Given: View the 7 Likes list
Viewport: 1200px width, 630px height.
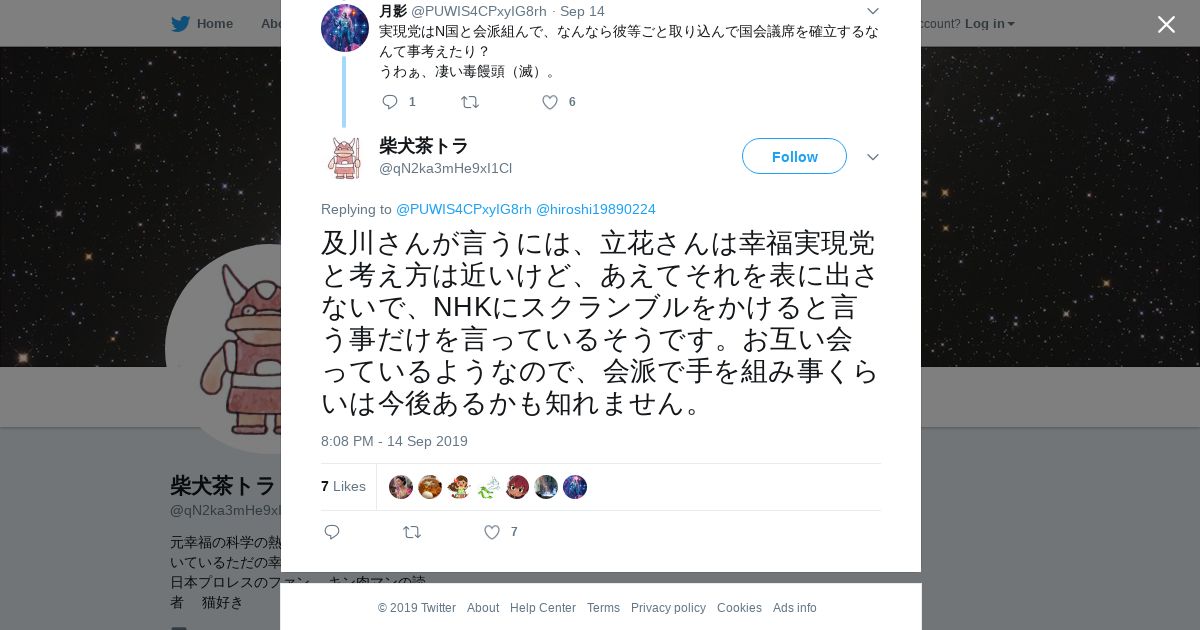Looking at the screenshot, I should [343, 486].
